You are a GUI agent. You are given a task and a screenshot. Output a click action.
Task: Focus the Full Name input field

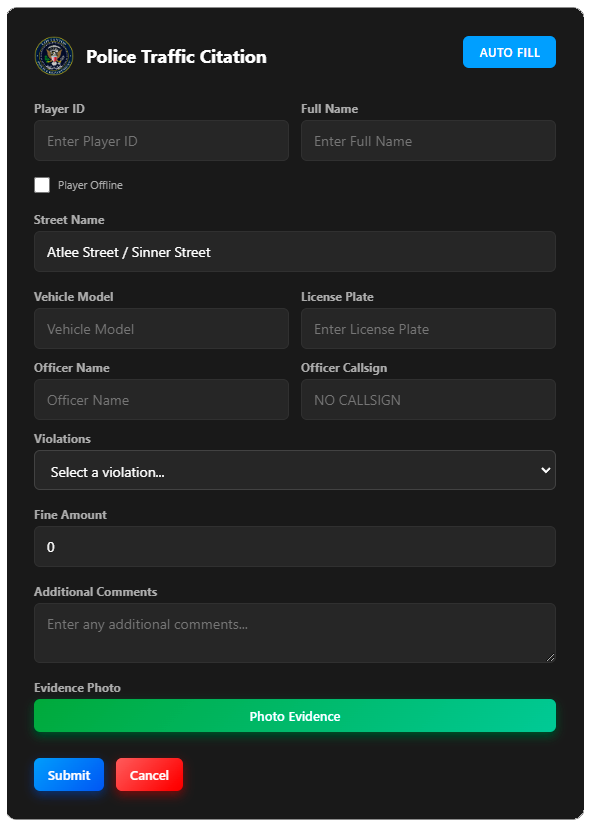(x=428, y=141)
